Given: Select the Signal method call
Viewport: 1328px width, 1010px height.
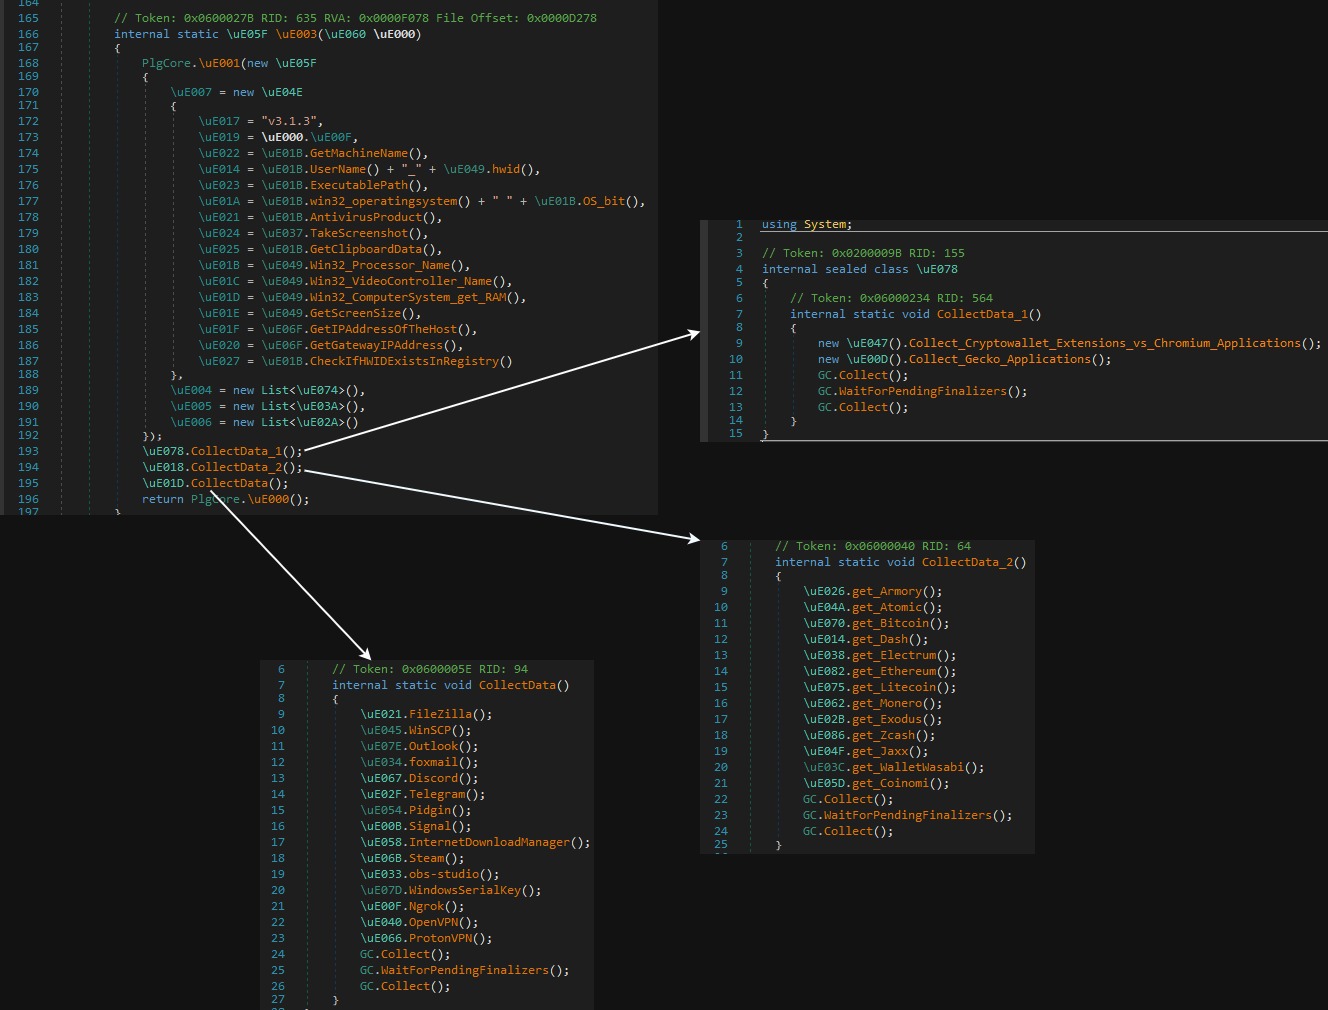Looking at the screenshot, I should coord(430,826).
